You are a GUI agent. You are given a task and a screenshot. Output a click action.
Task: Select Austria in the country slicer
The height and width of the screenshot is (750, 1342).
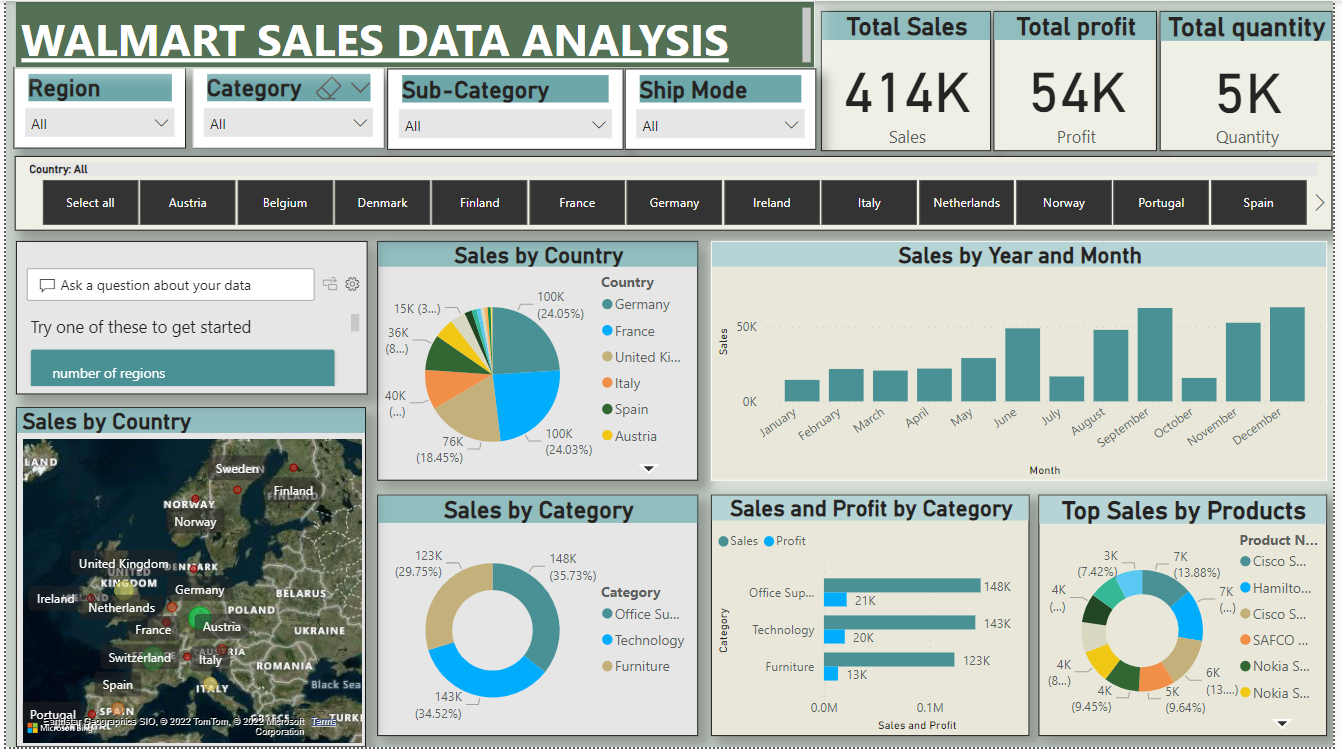point(187,202)
